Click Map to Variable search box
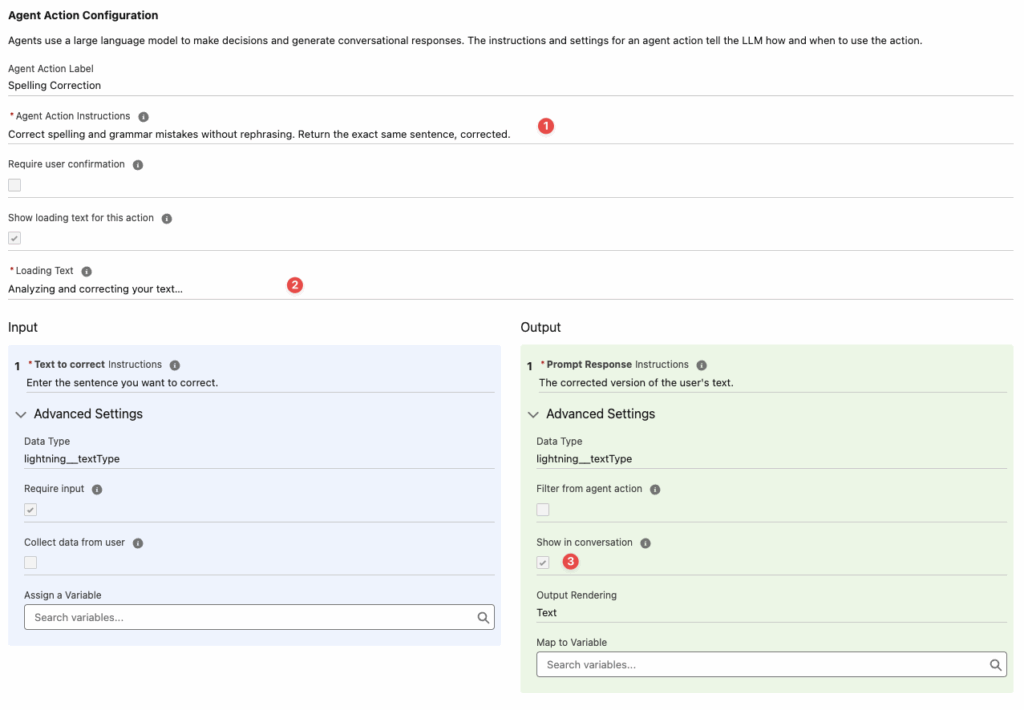Image resolution: width=1024 pixels, height=710 pixels. 771,665
